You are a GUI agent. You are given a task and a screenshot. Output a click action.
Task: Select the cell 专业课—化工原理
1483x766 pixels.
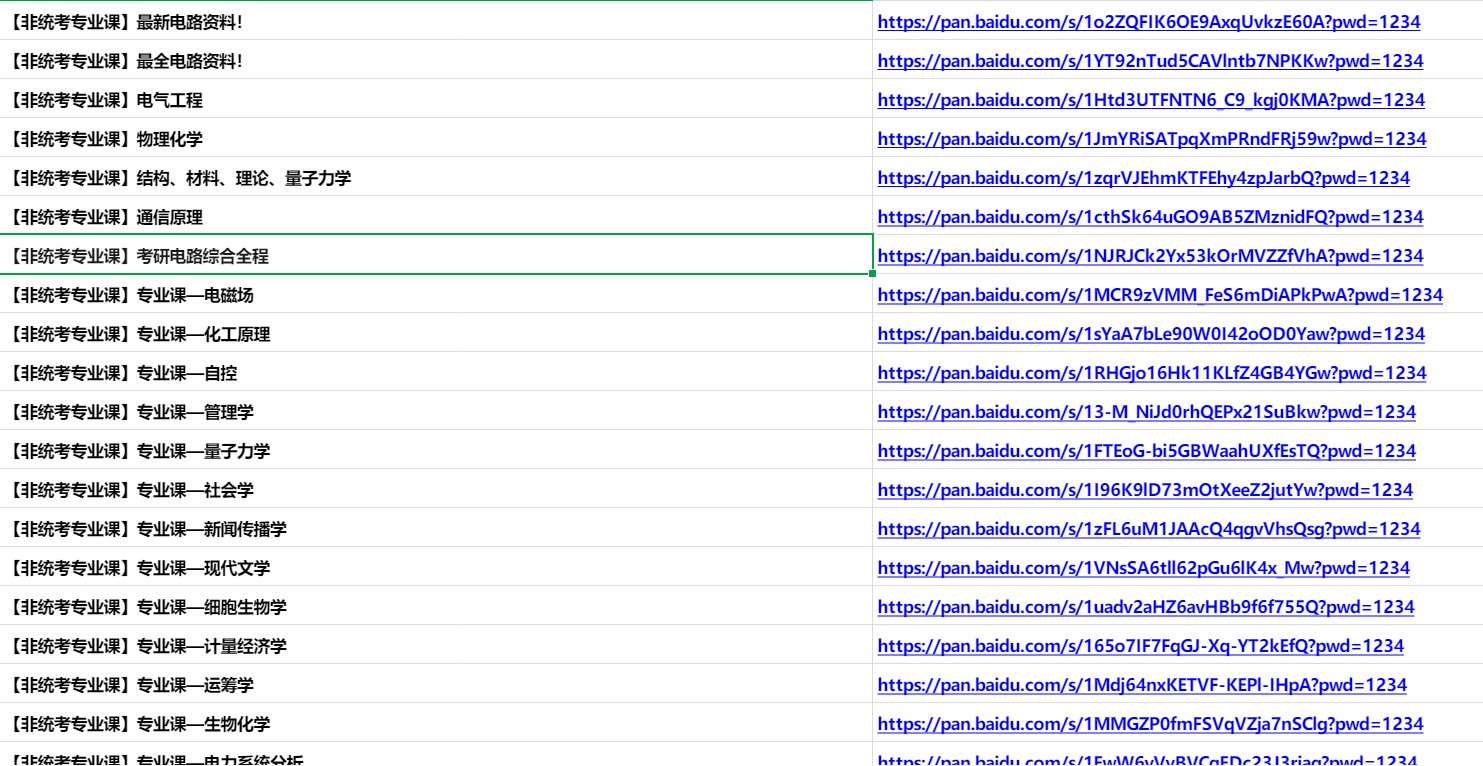click(x=436, y=333)
